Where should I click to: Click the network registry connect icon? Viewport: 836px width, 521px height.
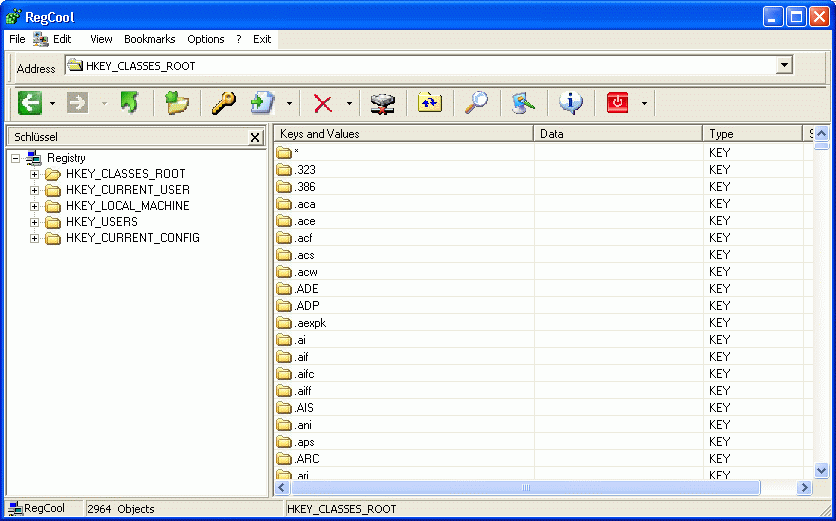383,103
